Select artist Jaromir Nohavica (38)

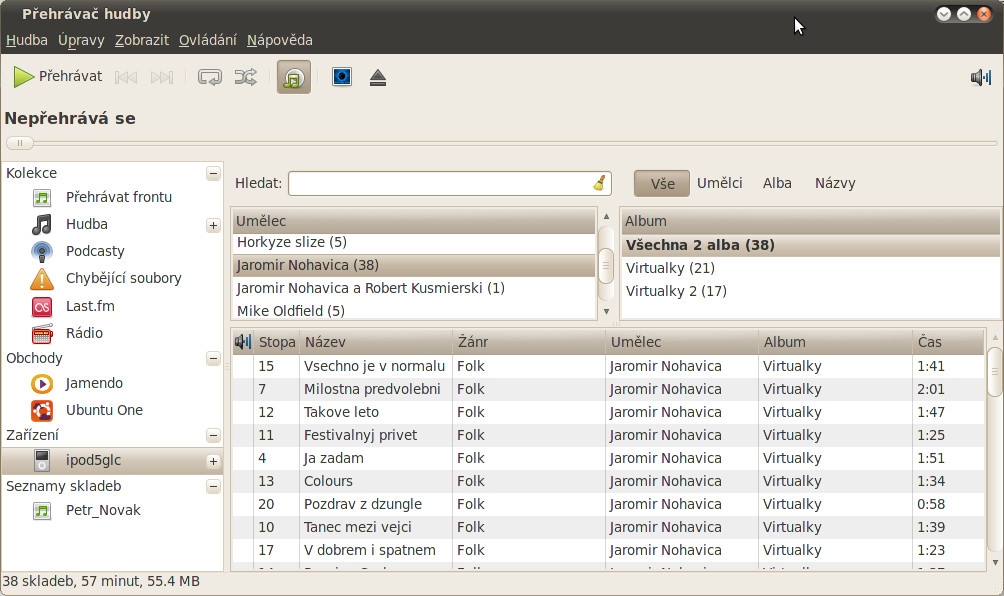point(414,265)
